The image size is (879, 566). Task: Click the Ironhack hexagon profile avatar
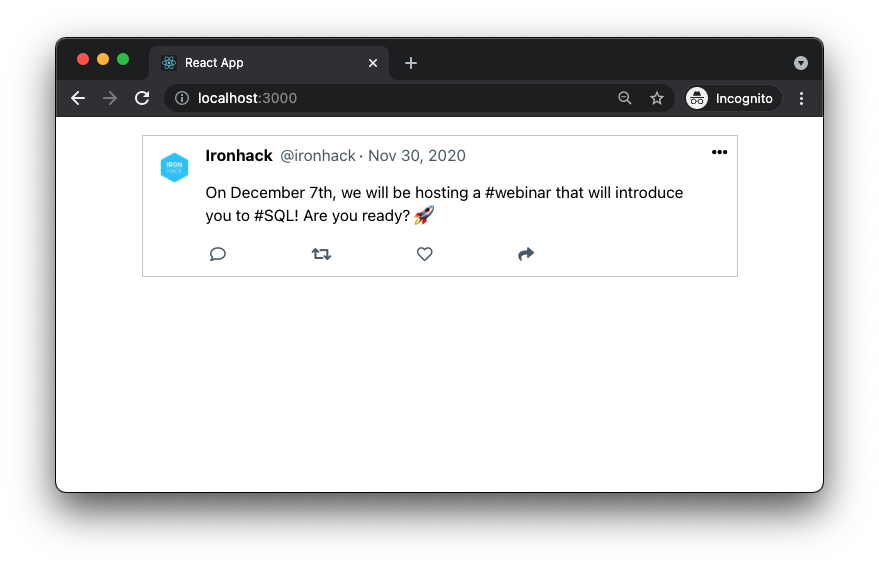pyautogui.click(x=174, y=167)
